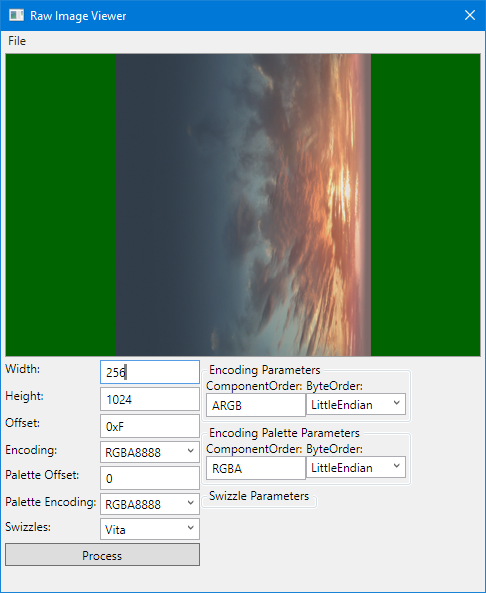Click the Encoding: label
The height and width of the screenshot is (593, 486).
(31, 450)
